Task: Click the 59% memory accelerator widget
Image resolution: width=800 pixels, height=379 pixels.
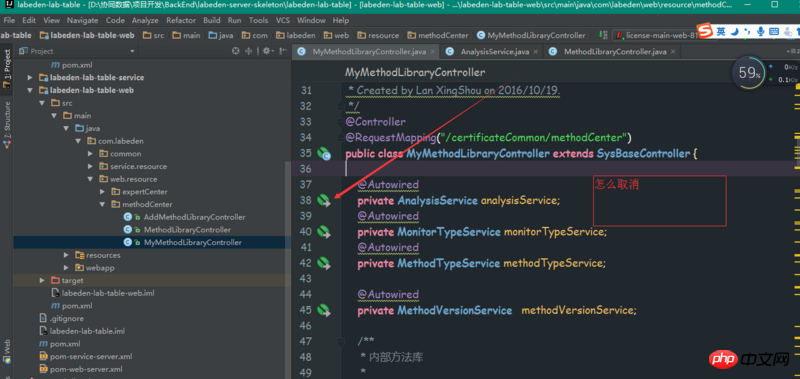Action: (749, 73)
